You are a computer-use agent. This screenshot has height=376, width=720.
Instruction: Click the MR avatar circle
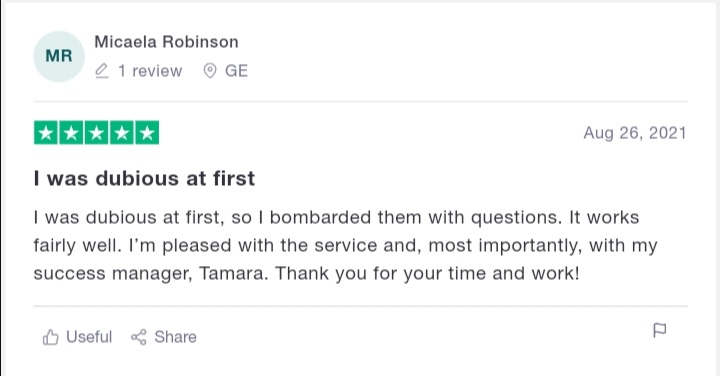(59, 56)
